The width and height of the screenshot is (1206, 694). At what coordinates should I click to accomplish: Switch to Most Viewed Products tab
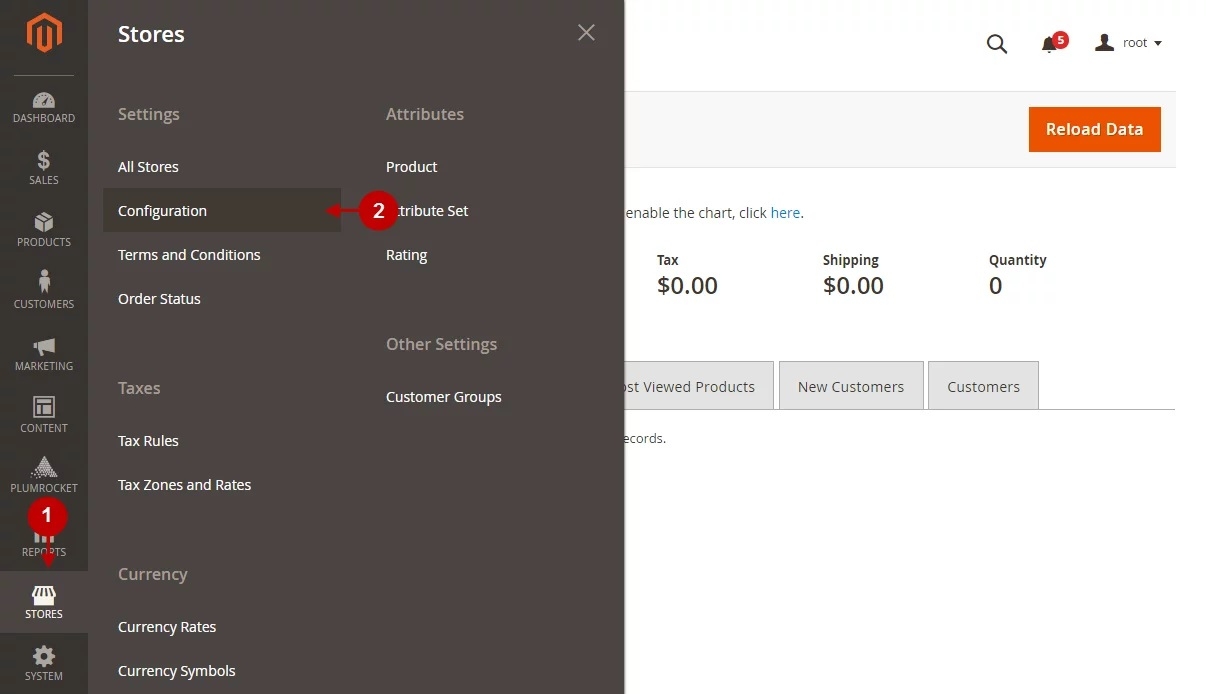tap(698, 386)
